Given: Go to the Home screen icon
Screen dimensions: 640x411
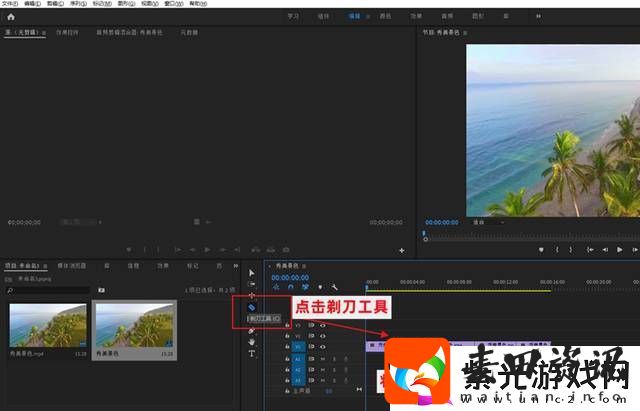Looking at the screenshot, I should point(11,17).
